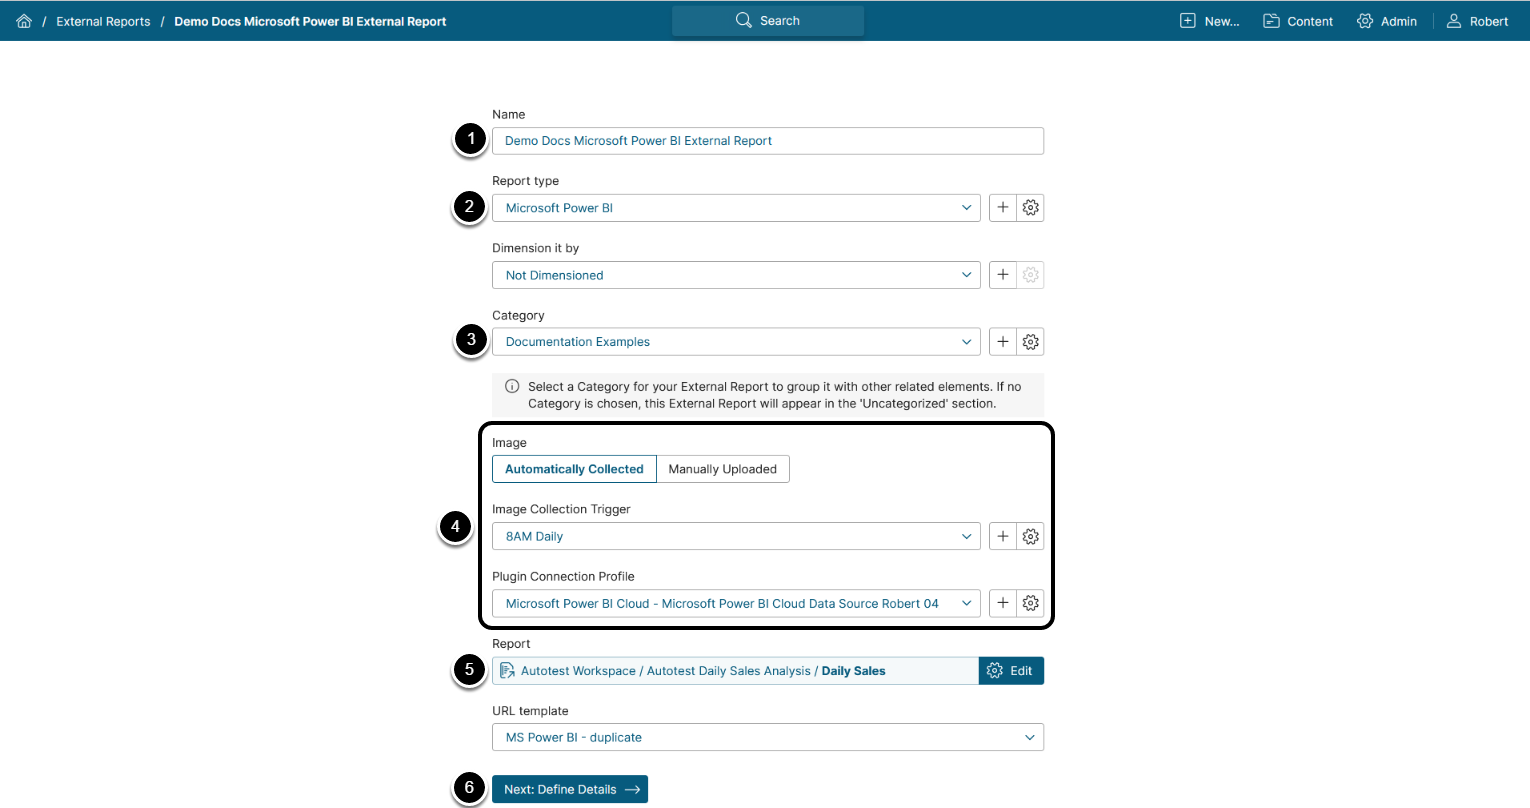
Task: Add new Image Collection Trigger via plus
Action: pyautogui.click(x=1003, y=537)
